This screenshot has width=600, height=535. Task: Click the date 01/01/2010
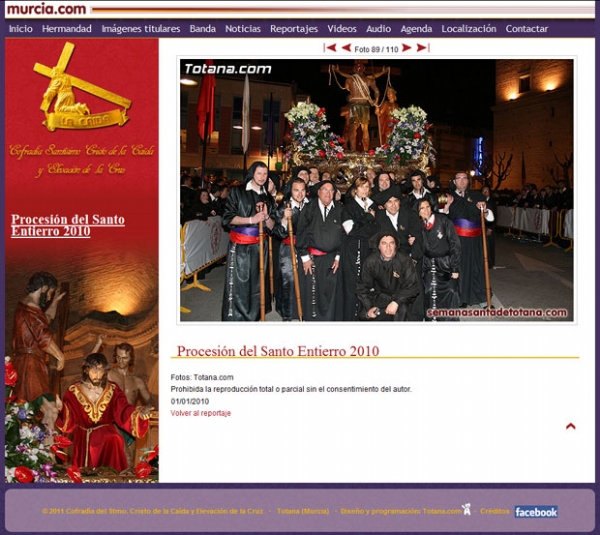[x=190, y=401]
